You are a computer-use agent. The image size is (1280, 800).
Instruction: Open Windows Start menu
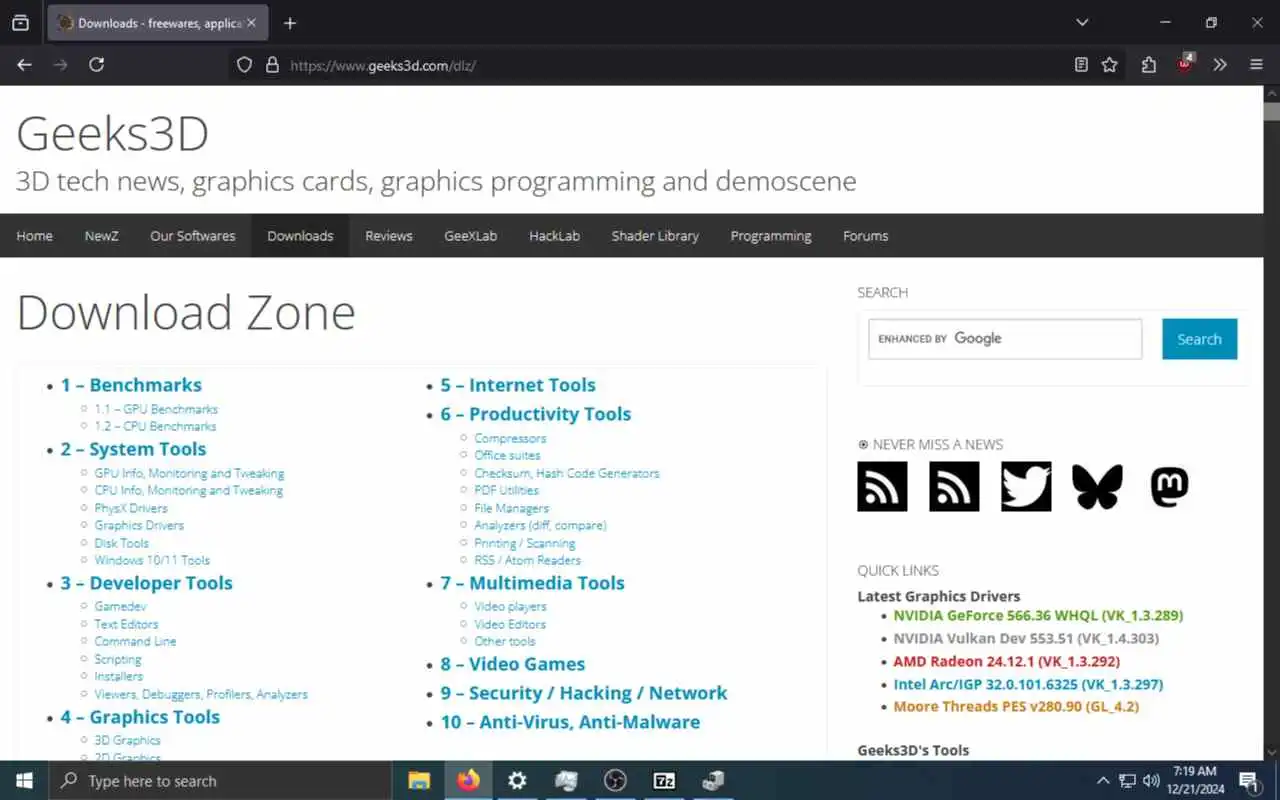24,781
